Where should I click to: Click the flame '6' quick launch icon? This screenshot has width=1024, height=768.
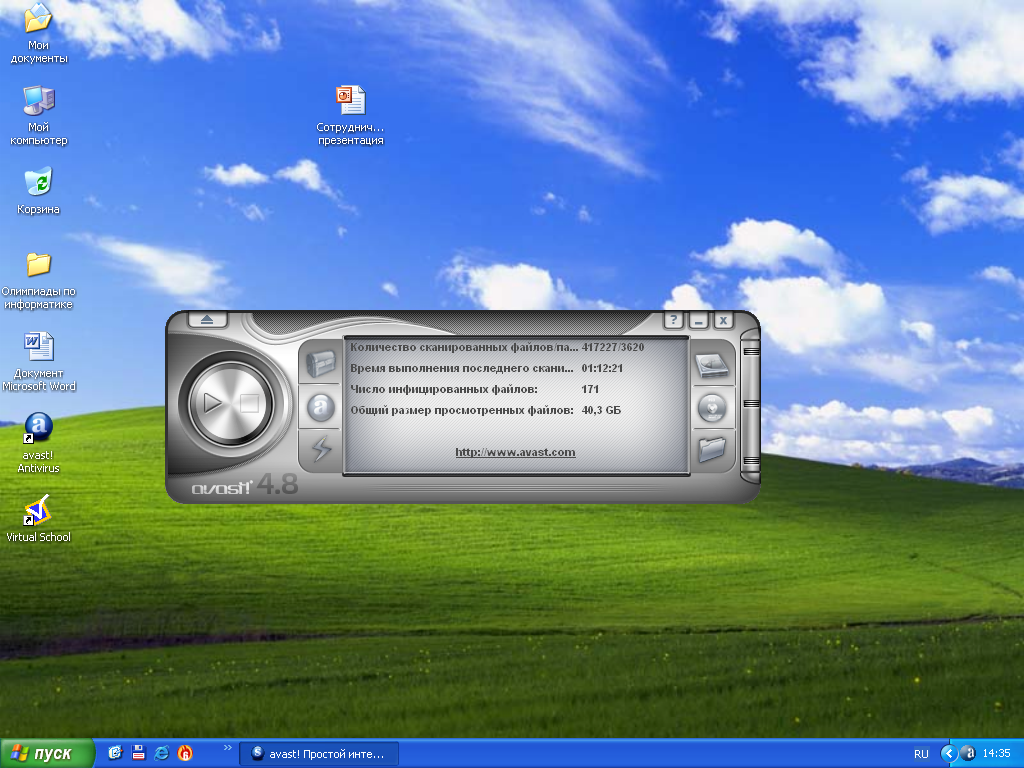tap(185, 753)
